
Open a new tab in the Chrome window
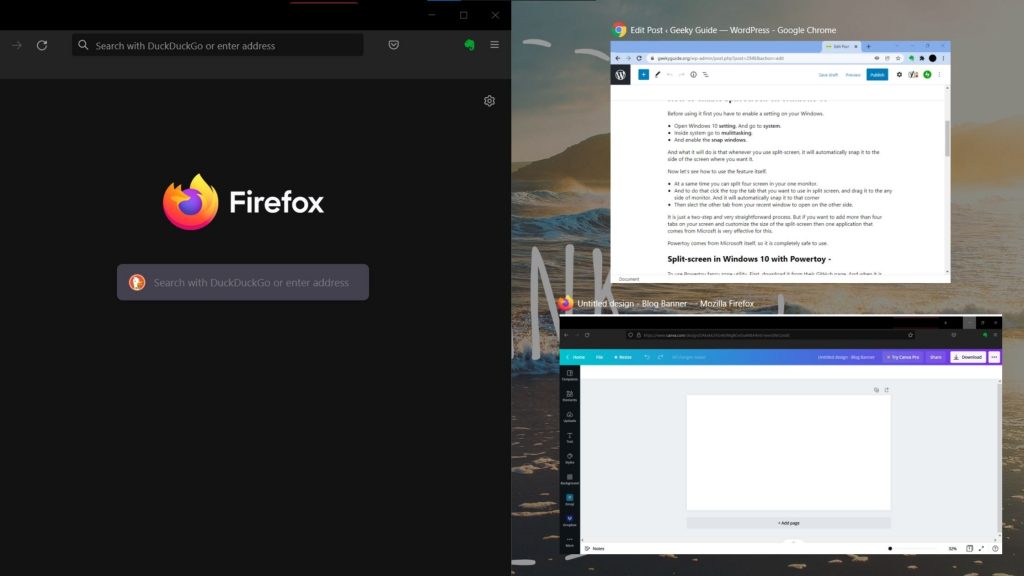pyautogui.click(x=868, y=46)
